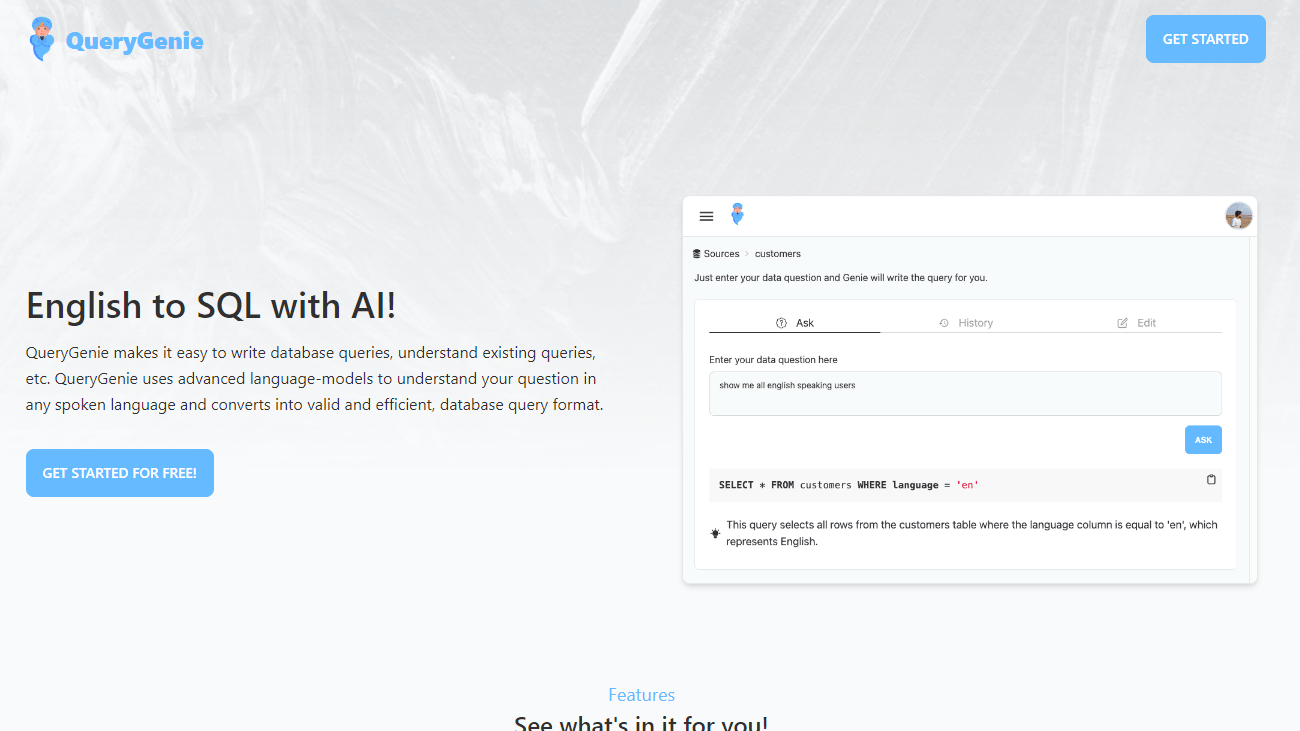1300x731 pixels.
Task: Click the QueryGenie brand name text
Action: pyautogui.click(x=134, y=41)
